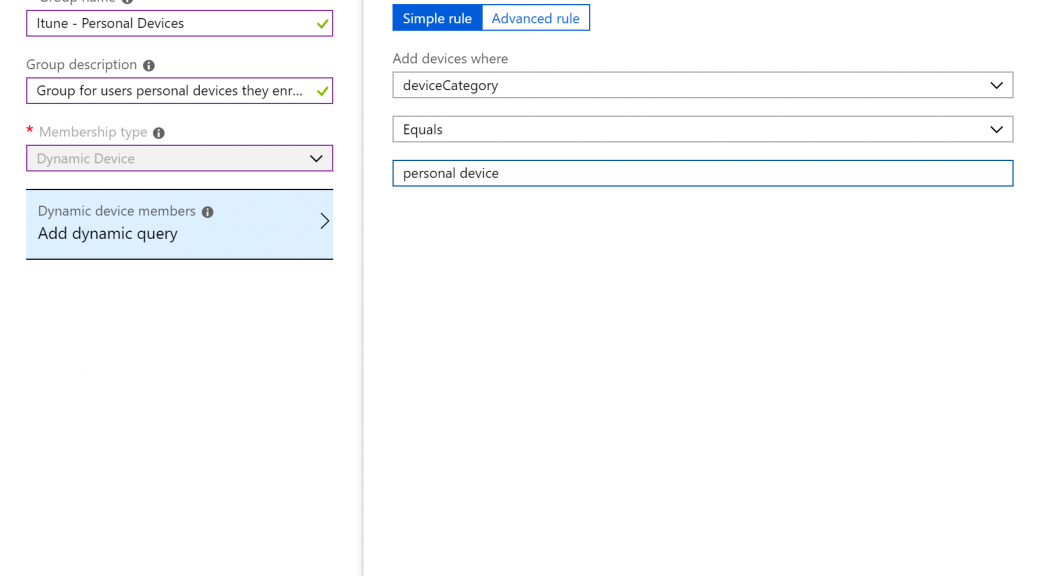Click the Dynamic device members info icon
Image resolution: width=1038 pixels, height=576 pixels.
[x=208, y=212]
